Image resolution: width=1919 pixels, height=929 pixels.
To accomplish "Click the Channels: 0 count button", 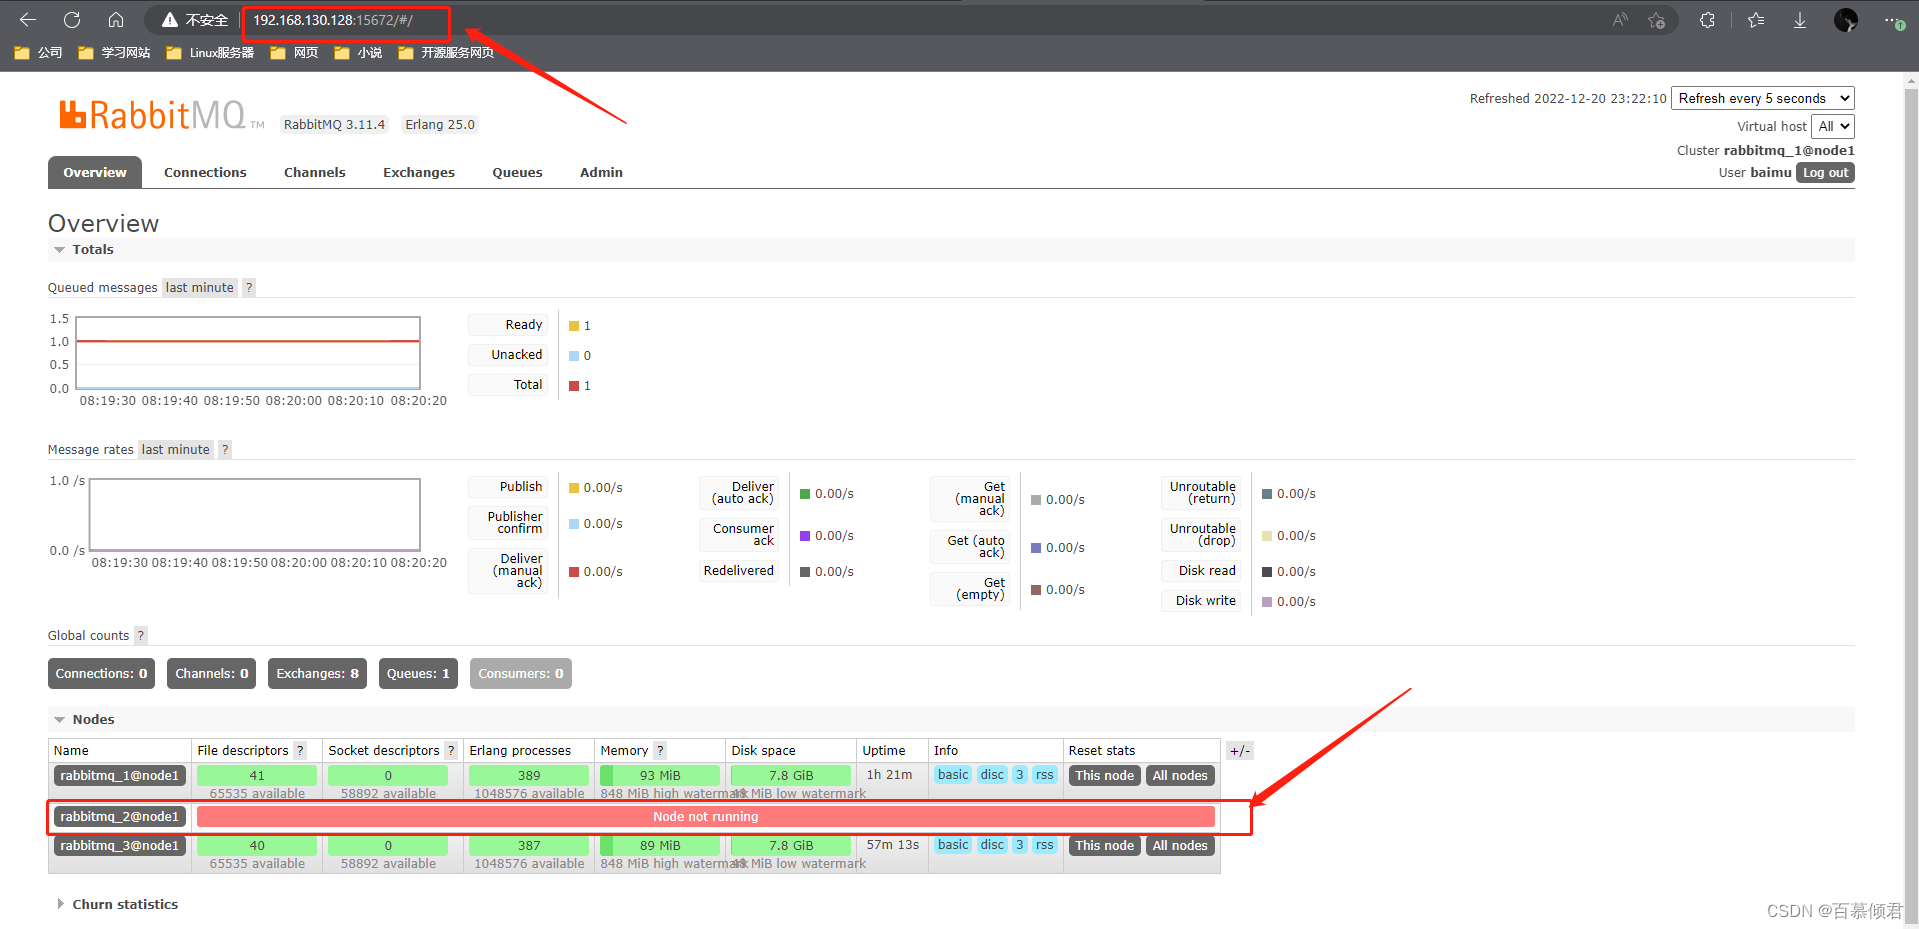I will coord(212,673).
